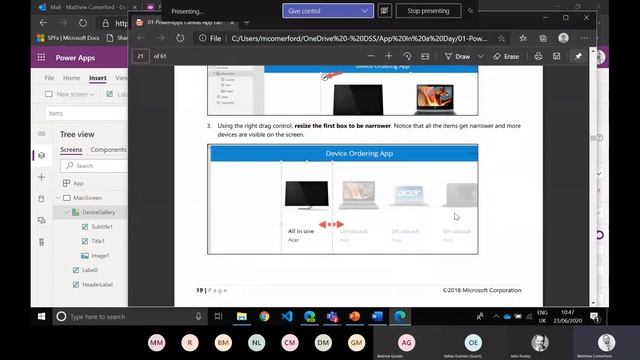Image resolution: width=640 pixels, height=360 pixels.
Task: Click the Windows Start button
Action: [41, 316]
